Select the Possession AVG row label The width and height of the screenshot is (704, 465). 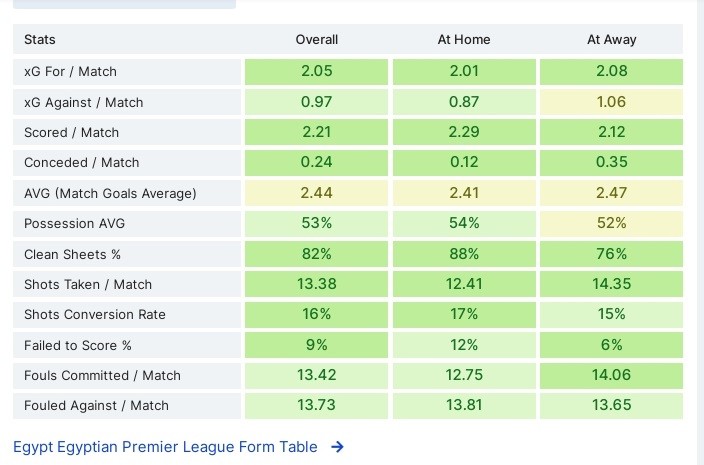(x=75, y=223)
